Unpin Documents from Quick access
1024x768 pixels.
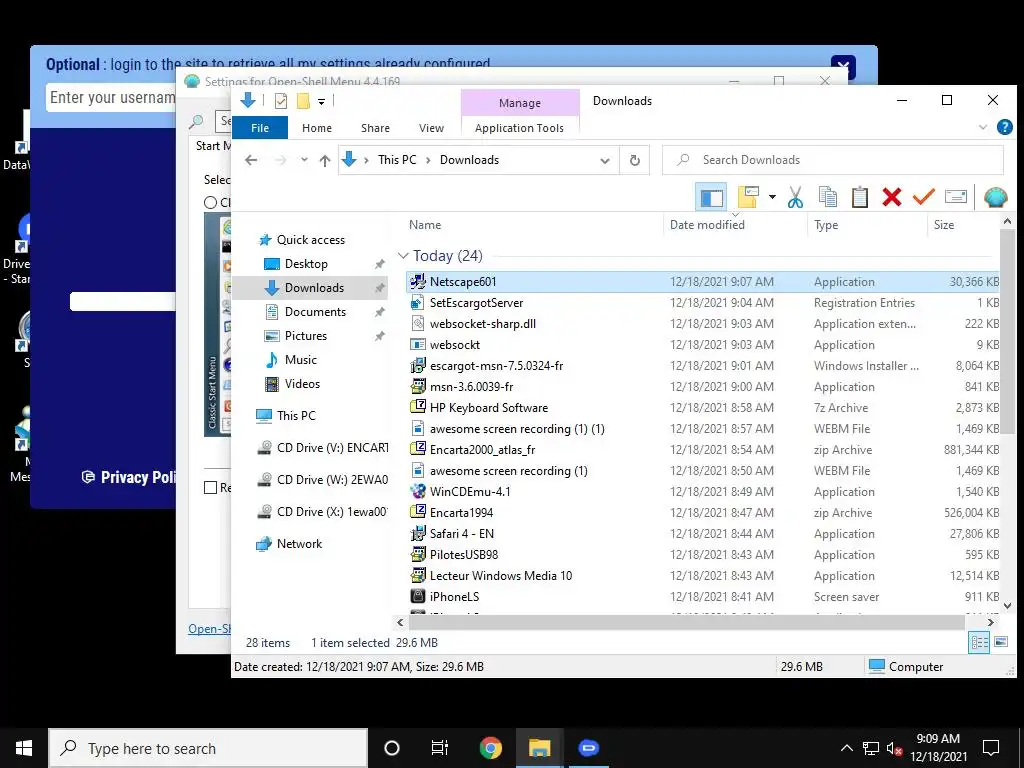click(379, 312)
